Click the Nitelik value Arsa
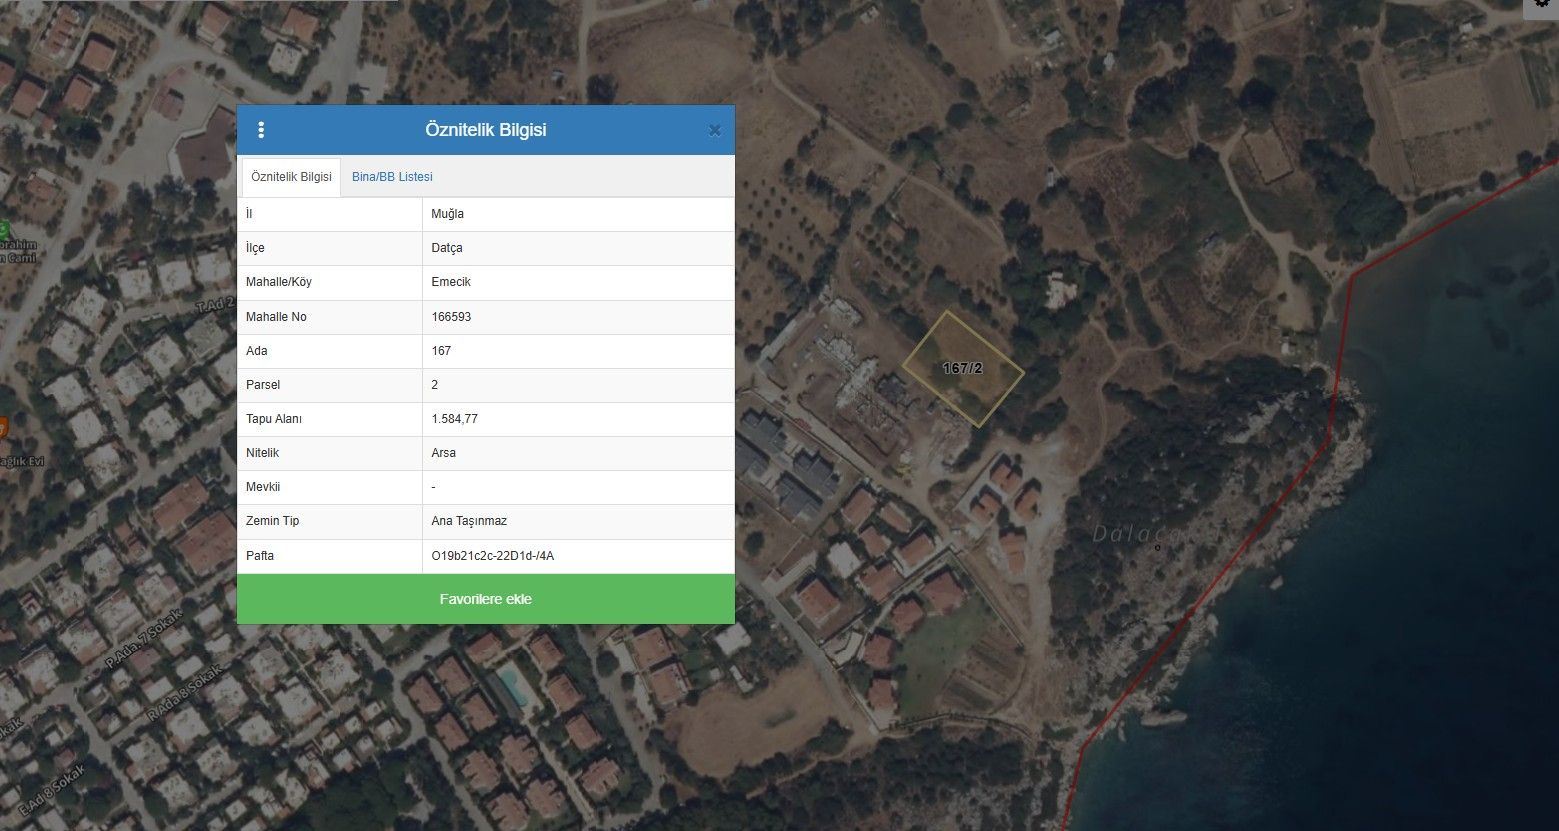The width and height of the screenshot is (1559, 831). tap(443, 453)
